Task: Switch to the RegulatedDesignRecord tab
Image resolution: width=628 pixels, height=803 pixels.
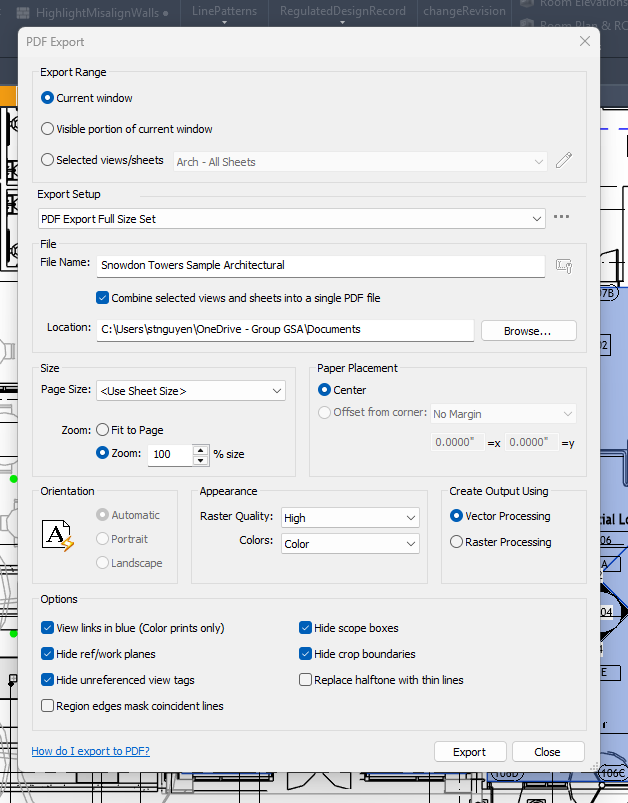Action: 342,11
